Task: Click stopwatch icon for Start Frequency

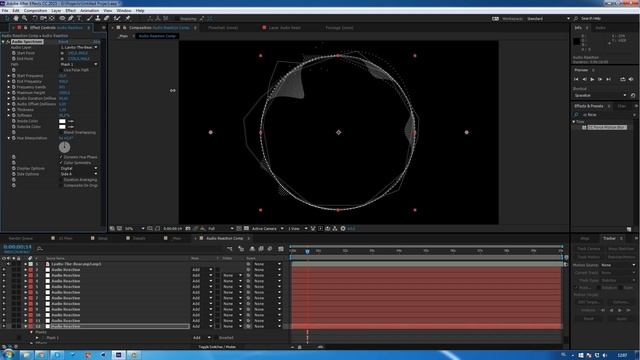Action: pyautogui.click(x=13, y=76)
